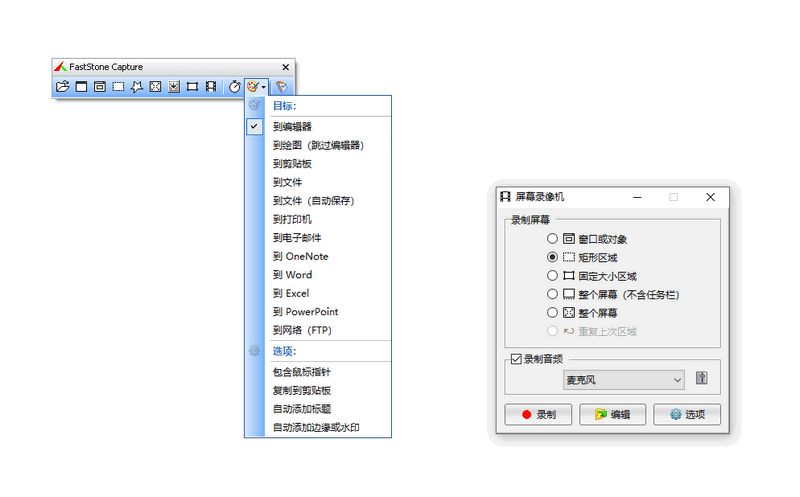
Task: Uncheck the 录制音频 checkbox
Action: (516, 358)
